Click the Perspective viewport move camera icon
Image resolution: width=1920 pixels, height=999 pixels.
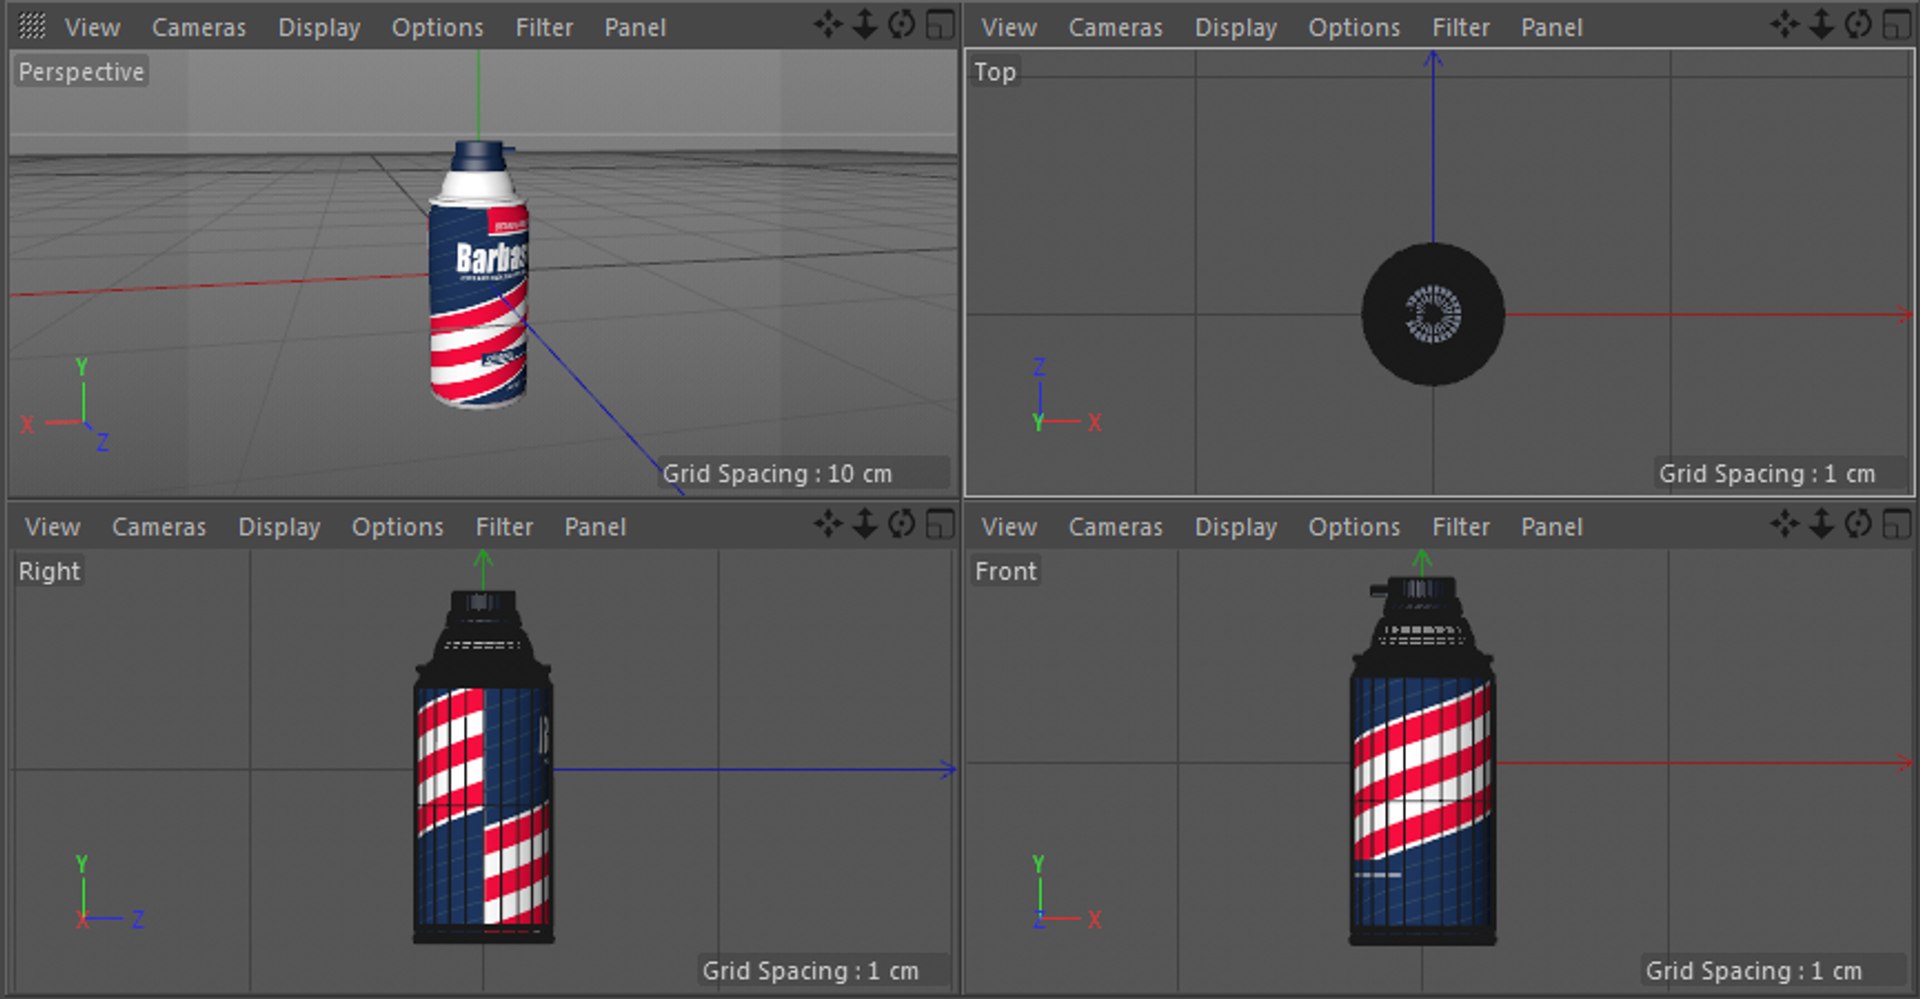click(828, 24)
